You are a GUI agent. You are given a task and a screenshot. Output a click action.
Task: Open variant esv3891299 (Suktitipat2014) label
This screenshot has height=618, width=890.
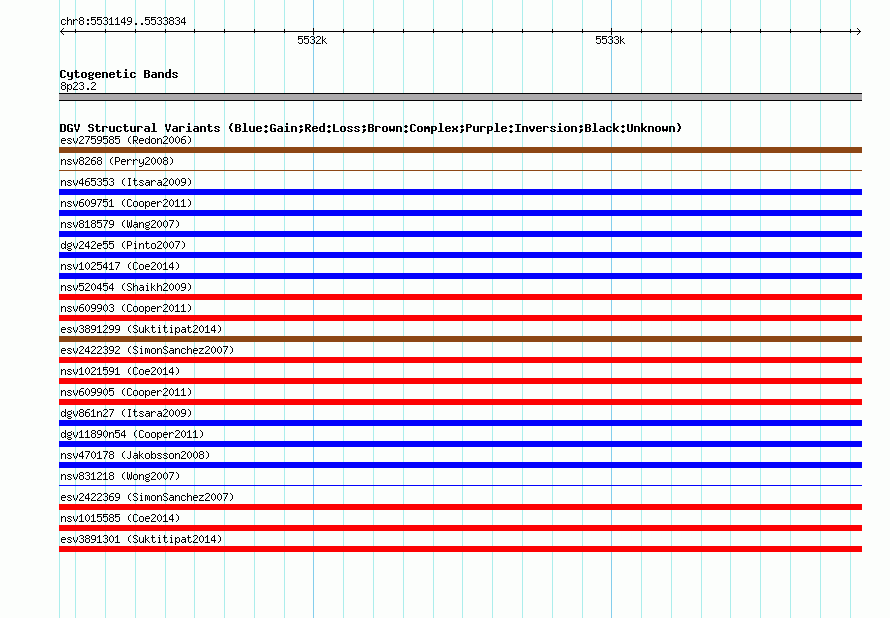pos(141,329)
